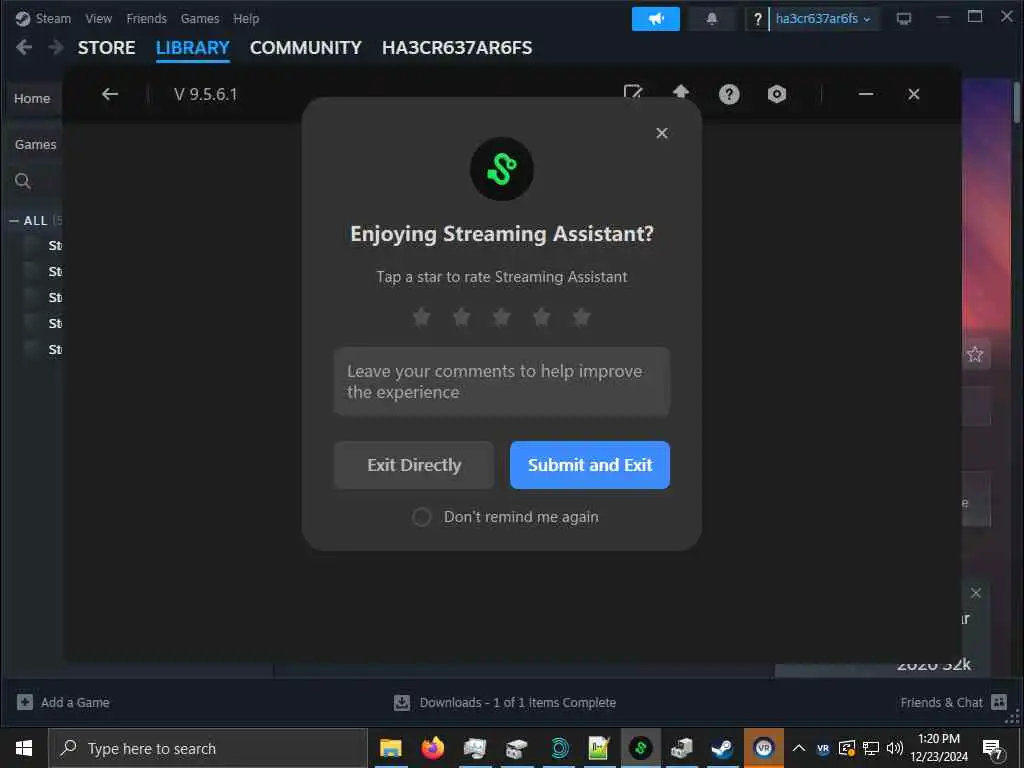This screenshot has height=768, width=1024.
Task: Switch to the STORE tab
Action: (106, 48)
